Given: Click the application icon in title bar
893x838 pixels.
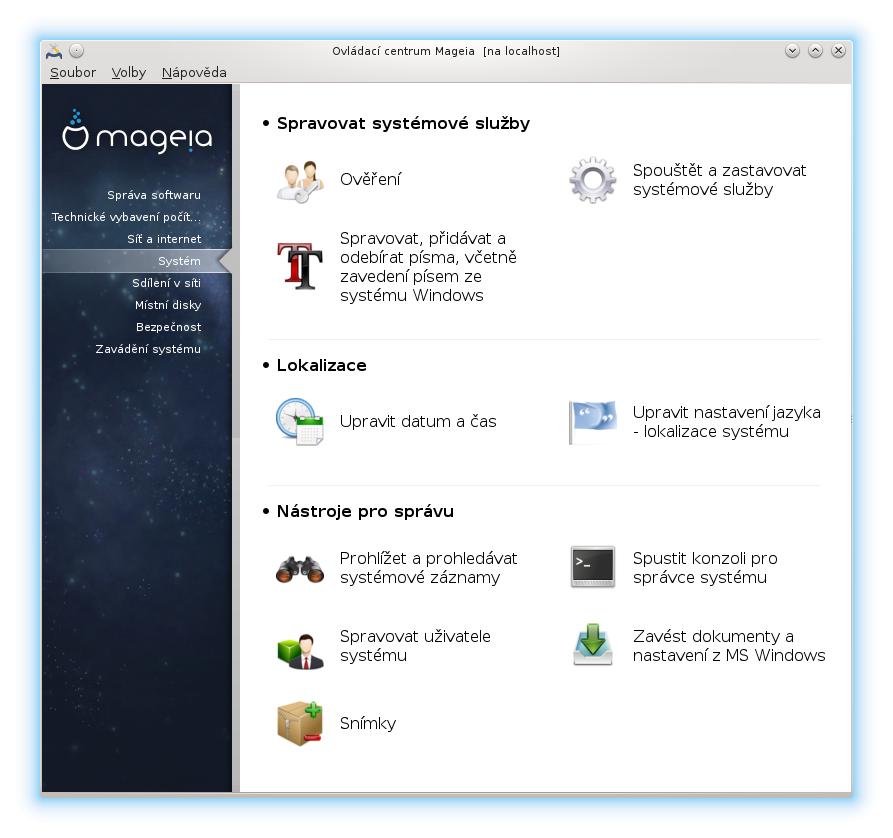Looking at the screenshot, I should [x=54, y=51].
